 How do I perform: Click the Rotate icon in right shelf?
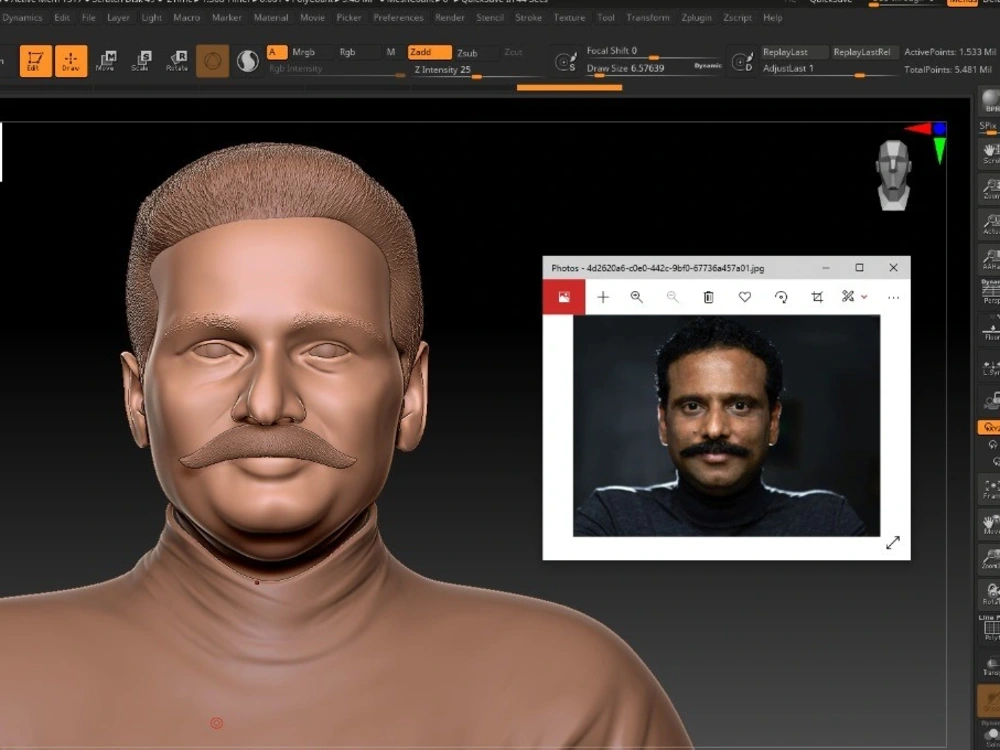coord(990,594)
